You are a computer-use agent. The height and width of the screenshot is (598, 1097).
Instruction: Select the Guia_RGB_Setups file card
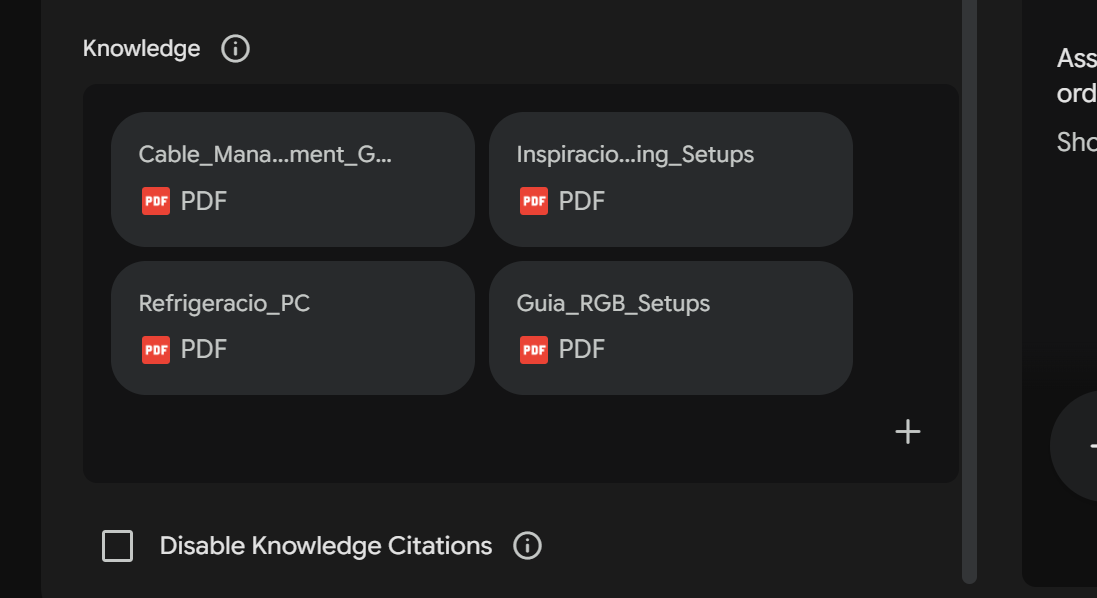[671, 328]
